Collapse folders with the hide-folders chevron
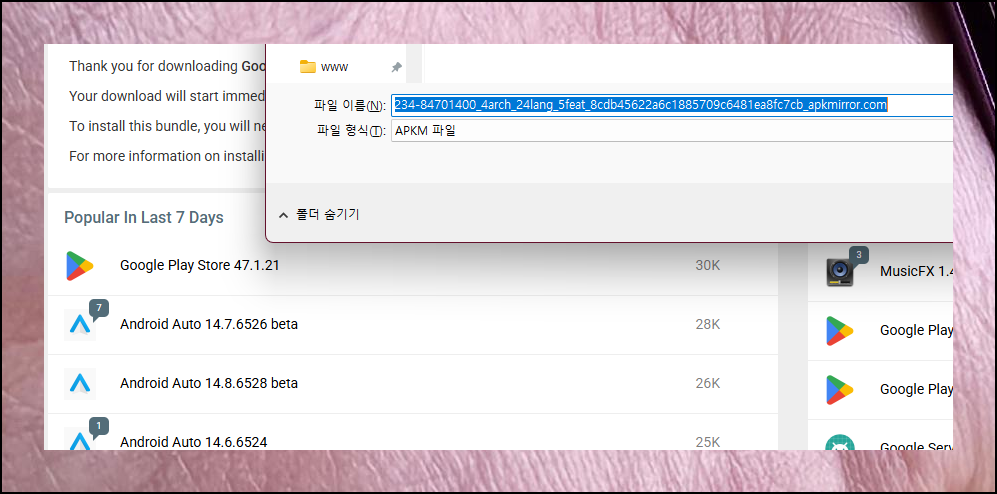 [284, 216]
